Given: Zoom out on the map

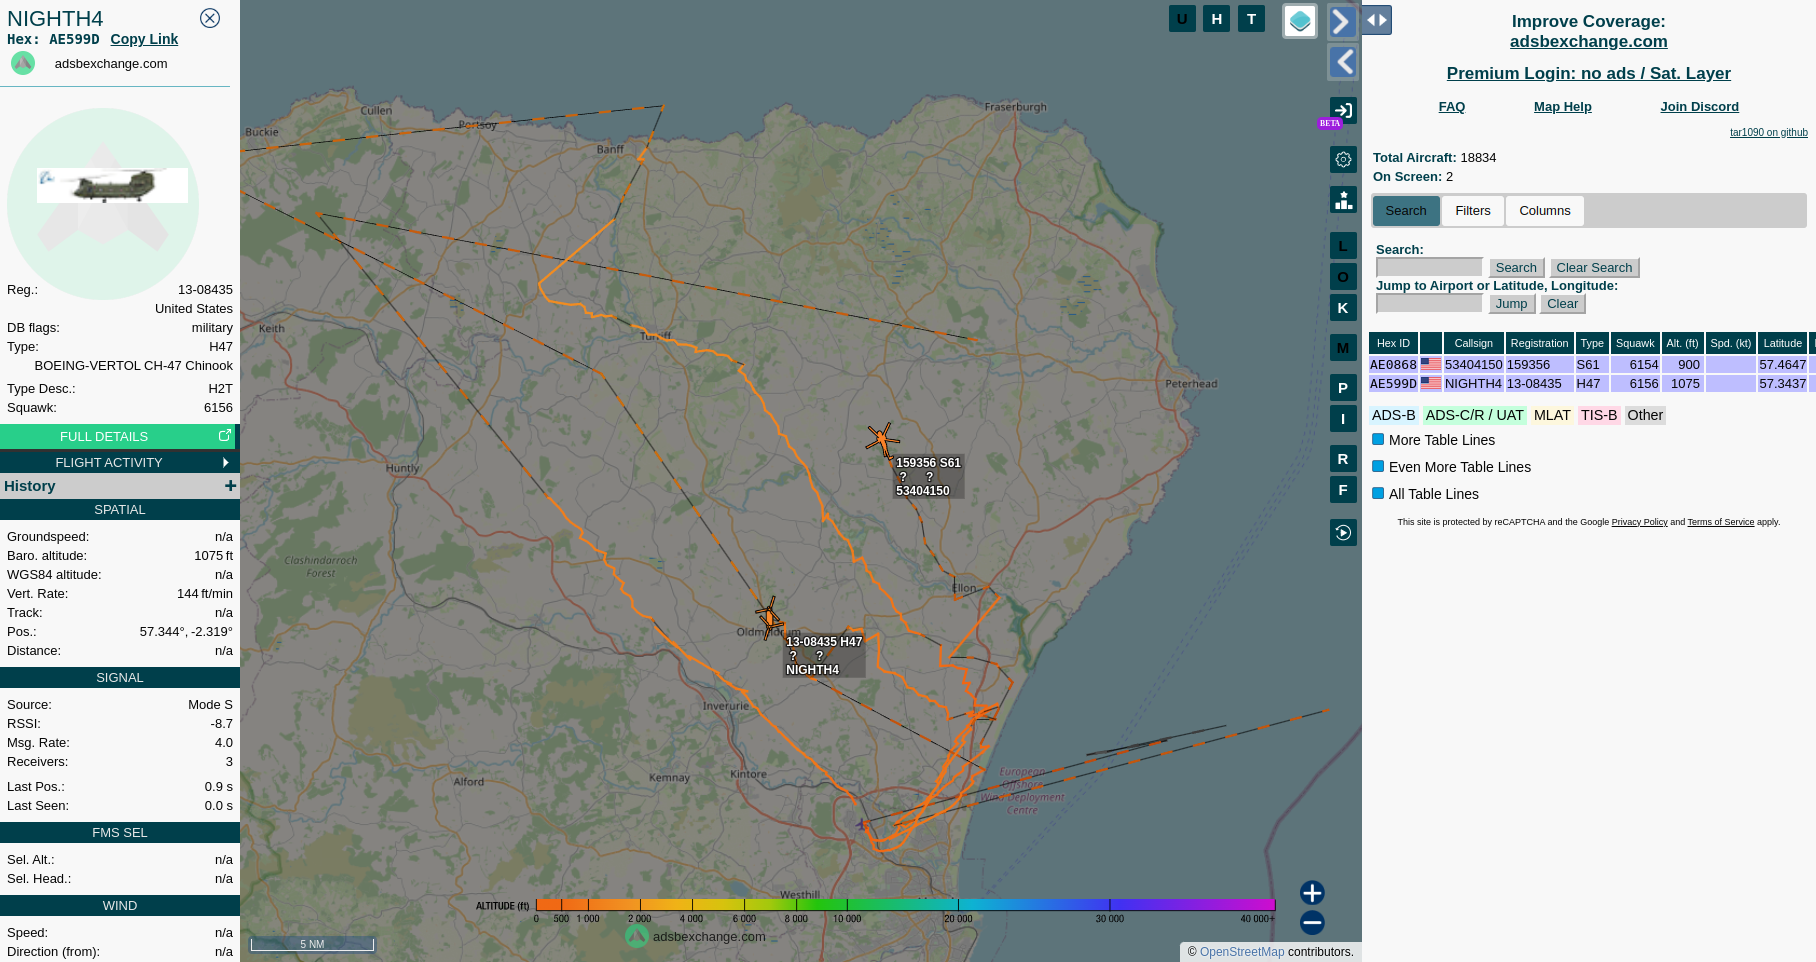Looking at the screenshot, I should click(x=1312, y=923).
